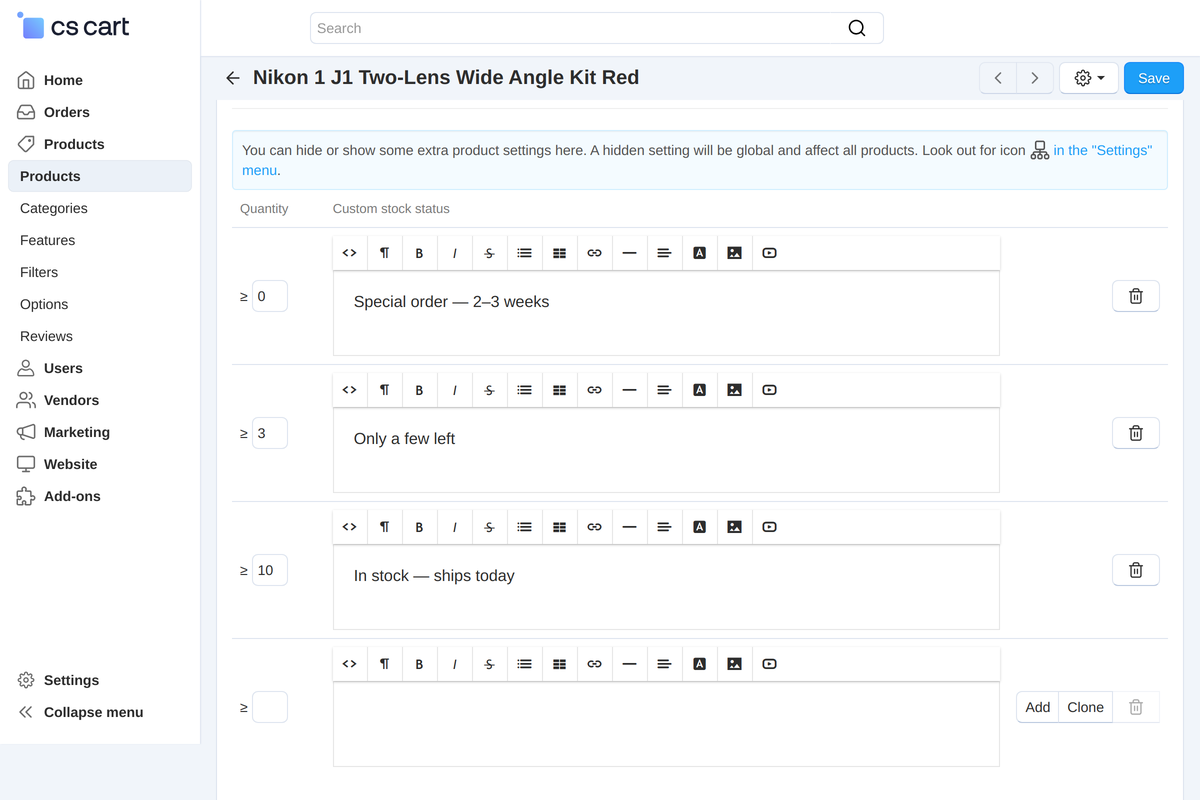Image resolution: width=1200 pixels, height=800 pixels.
Task: Open the gear settings dropdown
Action: point(1089,78)
